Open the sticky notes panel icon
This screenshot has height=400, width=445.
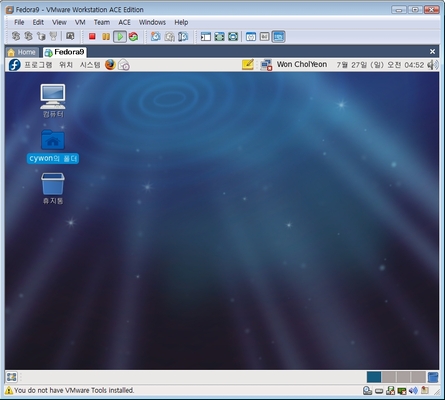click(x=248, y=65)
